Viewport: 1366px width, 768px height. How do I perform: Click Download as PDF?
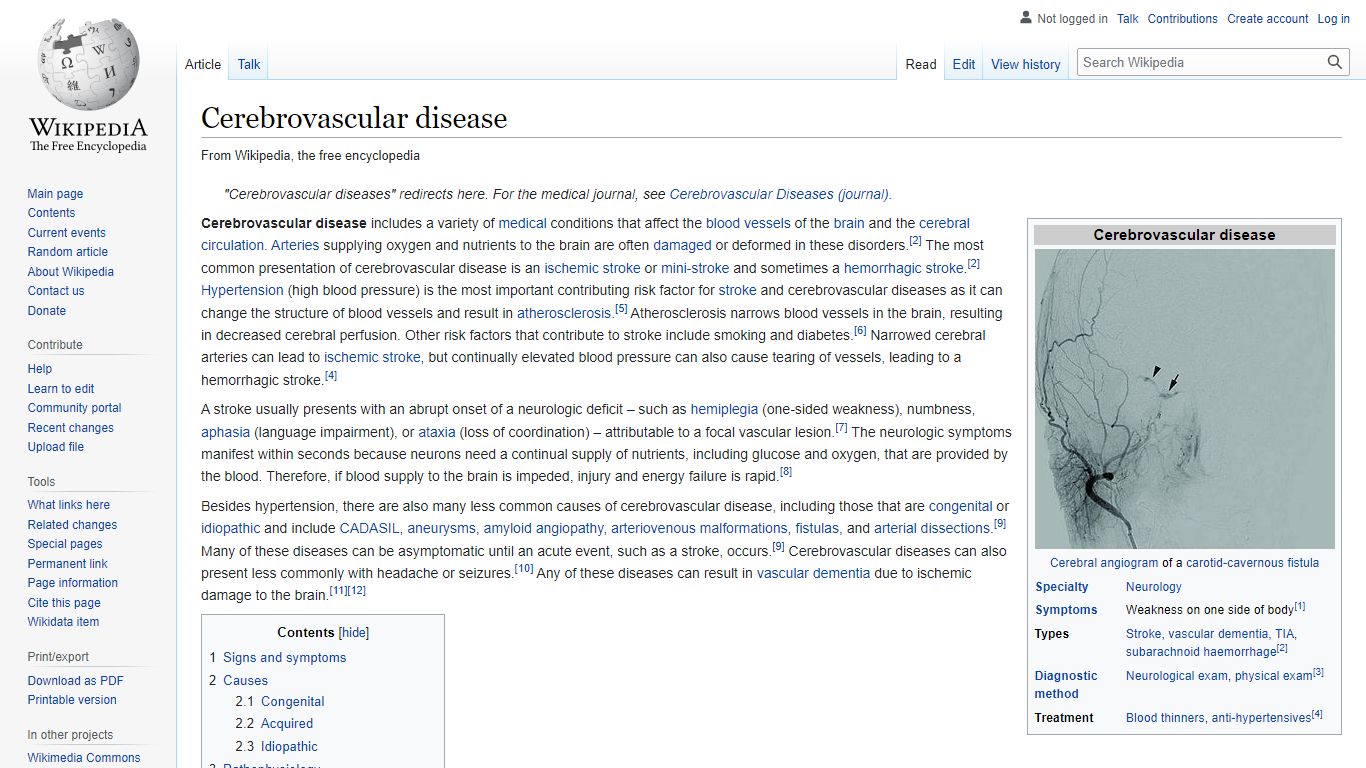76,681
